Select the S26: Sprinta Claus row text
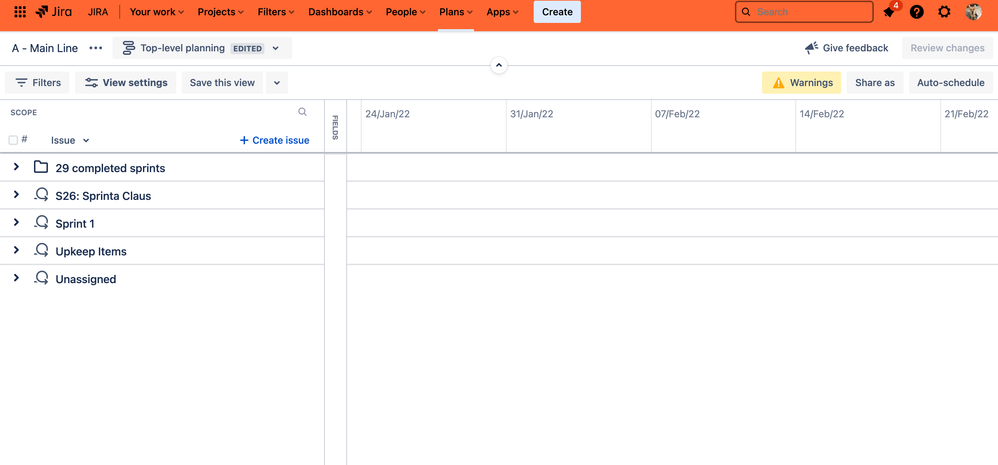This screenshot has height=465, width=998. point(103,196)
